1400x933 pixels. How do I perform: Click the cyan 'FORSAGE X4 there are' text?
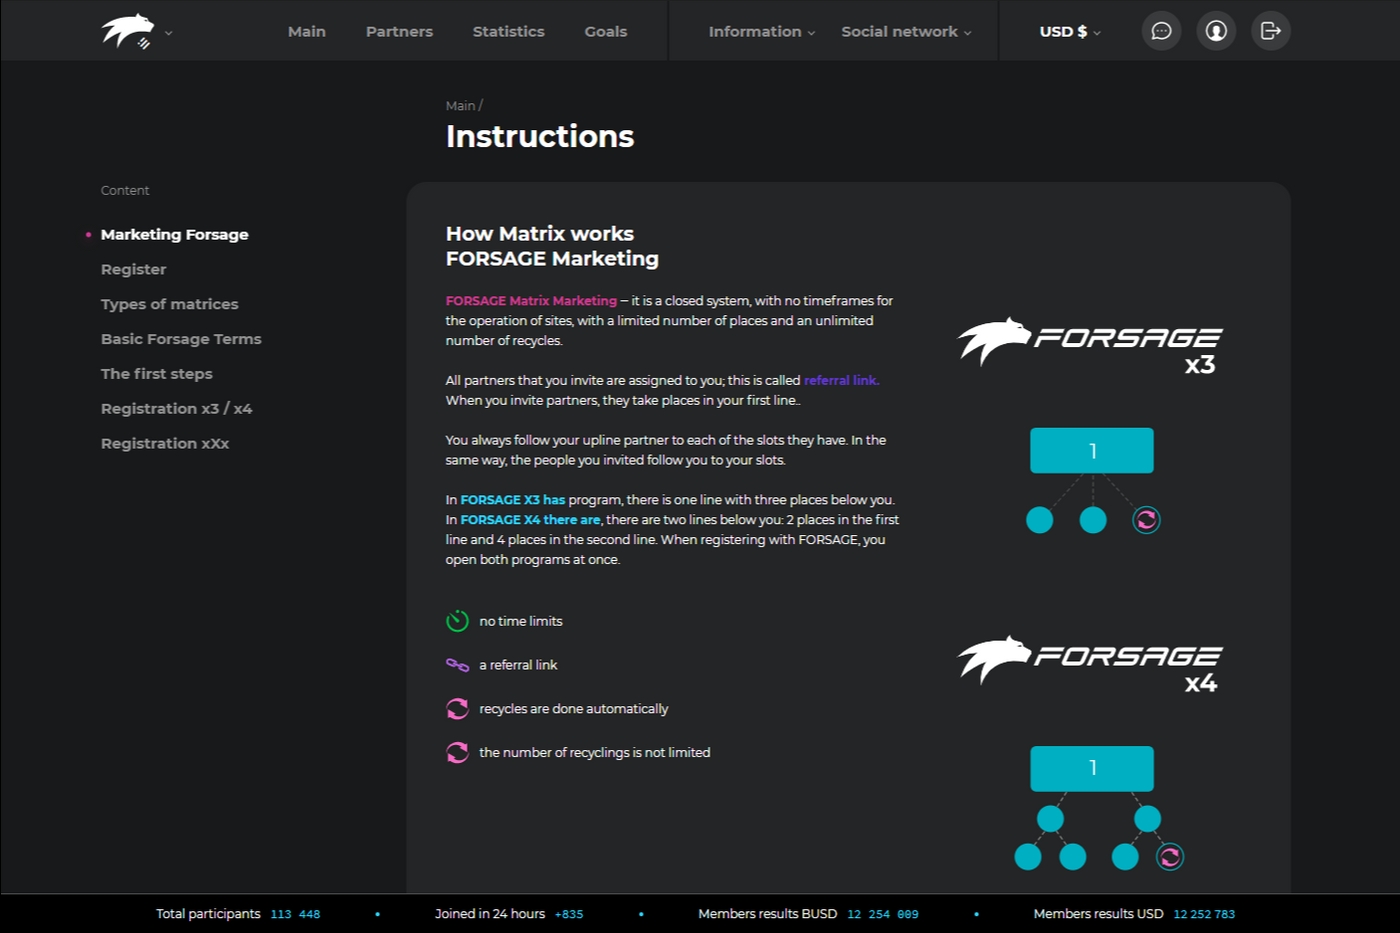(x=530, y=520)
